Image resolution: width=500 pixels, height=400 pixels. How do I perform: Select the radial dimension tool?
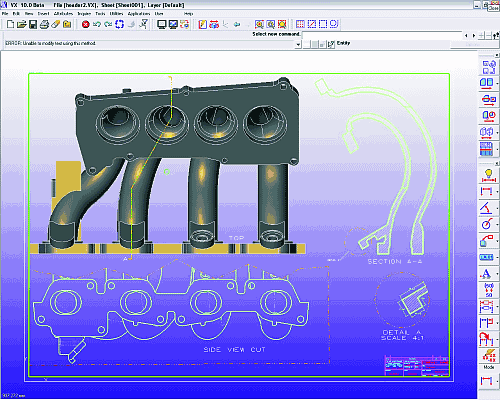coord(487,224)
